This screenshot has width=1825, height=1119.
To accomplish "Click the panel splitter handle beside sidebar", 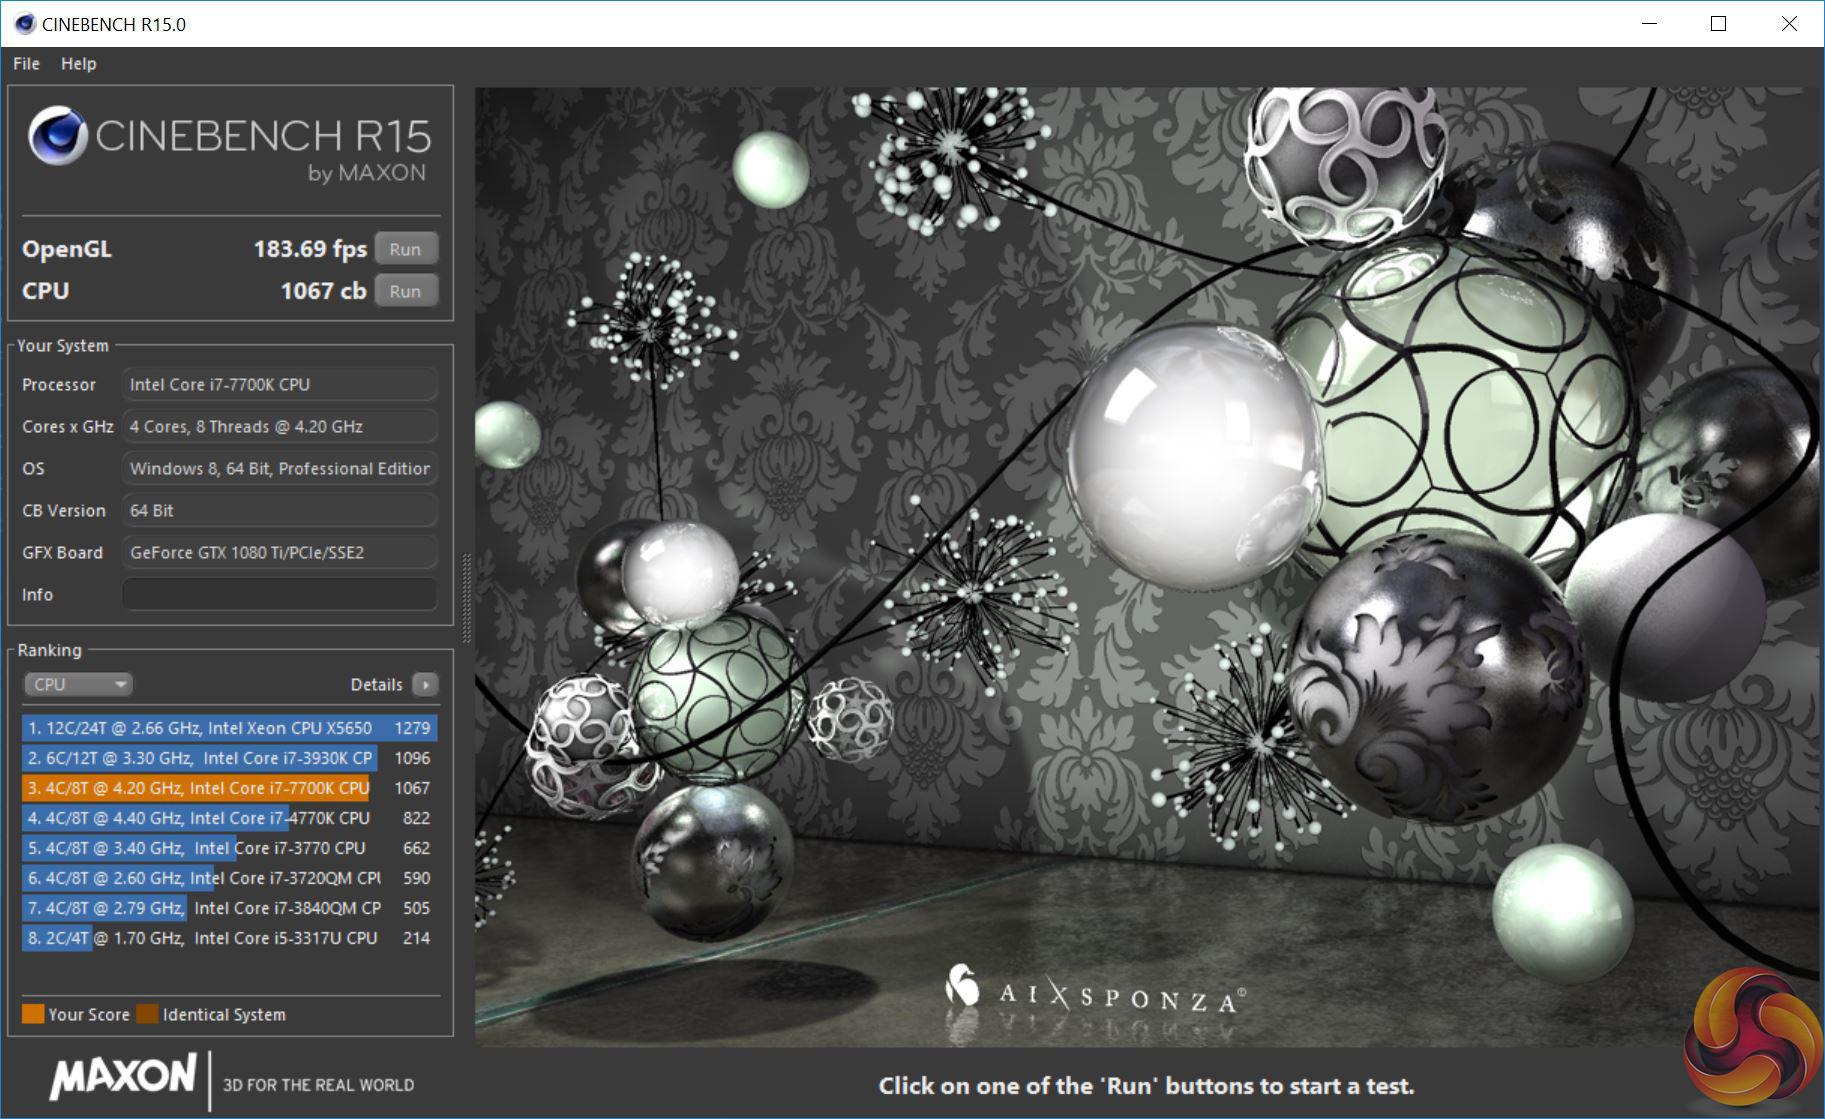I will 465,598.
